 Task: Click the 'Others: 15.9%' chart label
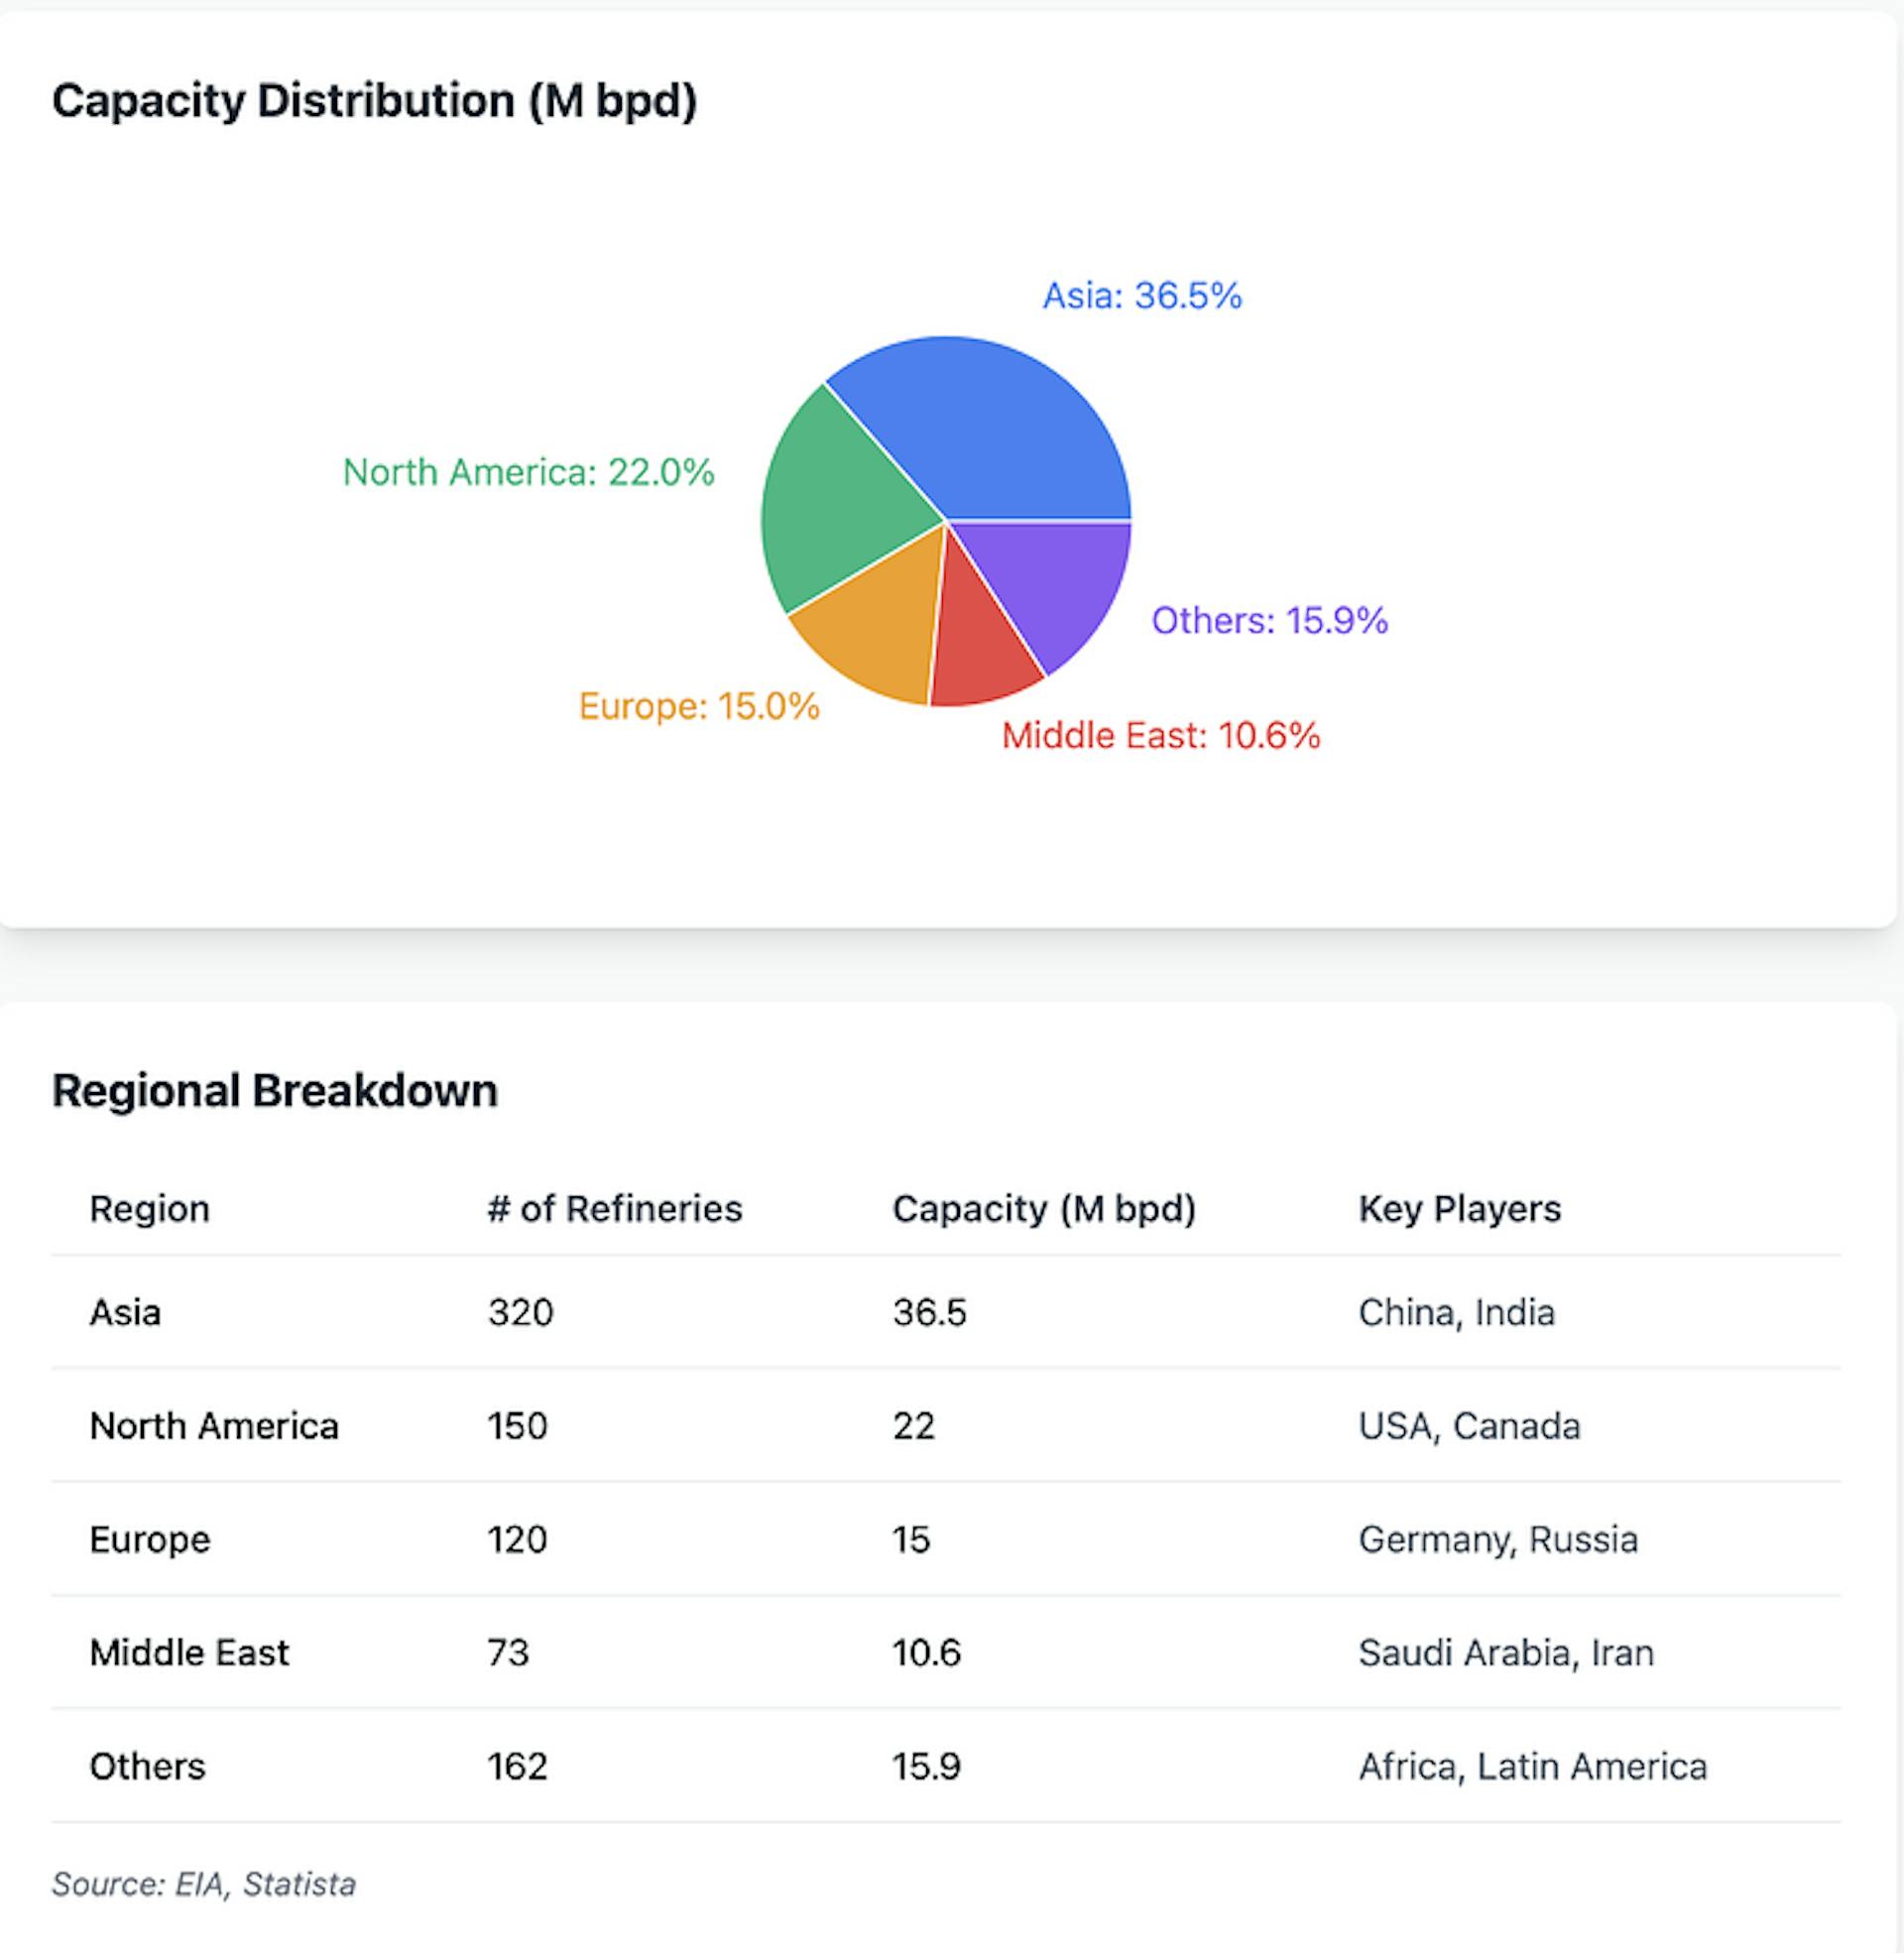coord(1269,621)
